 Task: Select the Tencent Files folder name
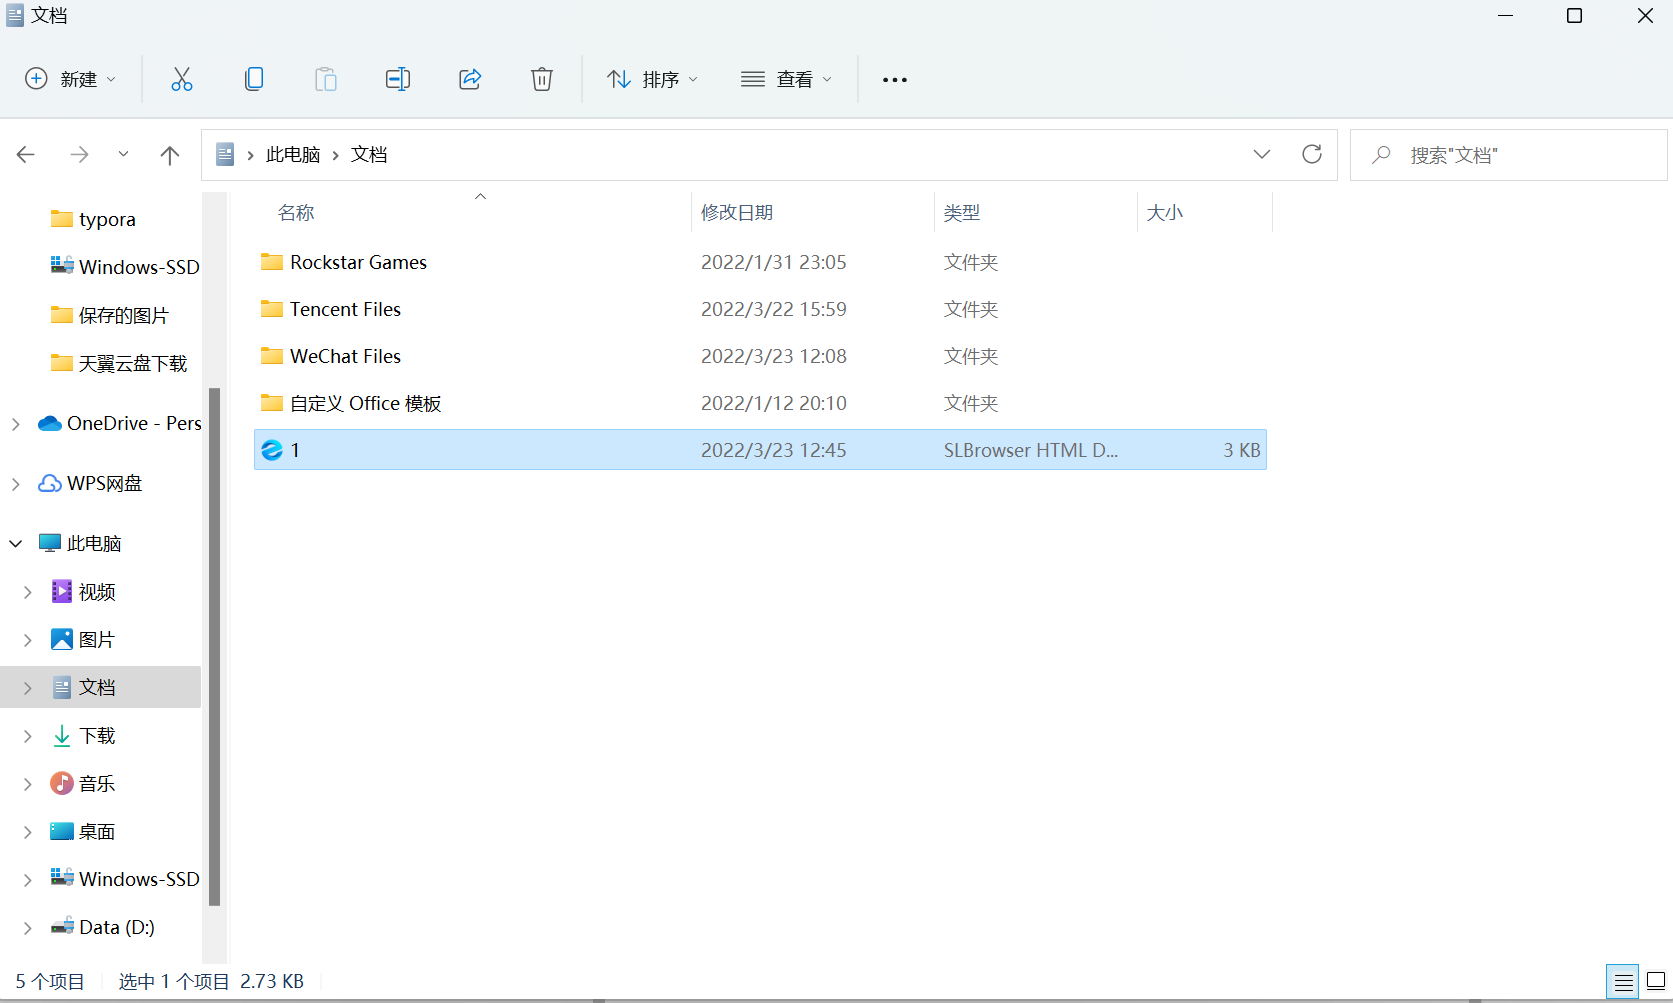(345, 309)
